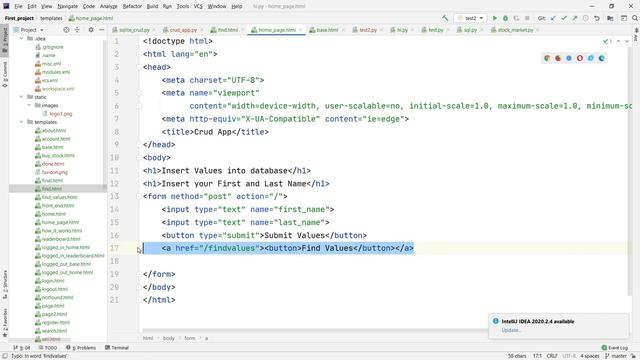Open file in Firefox browser icon

558,58
